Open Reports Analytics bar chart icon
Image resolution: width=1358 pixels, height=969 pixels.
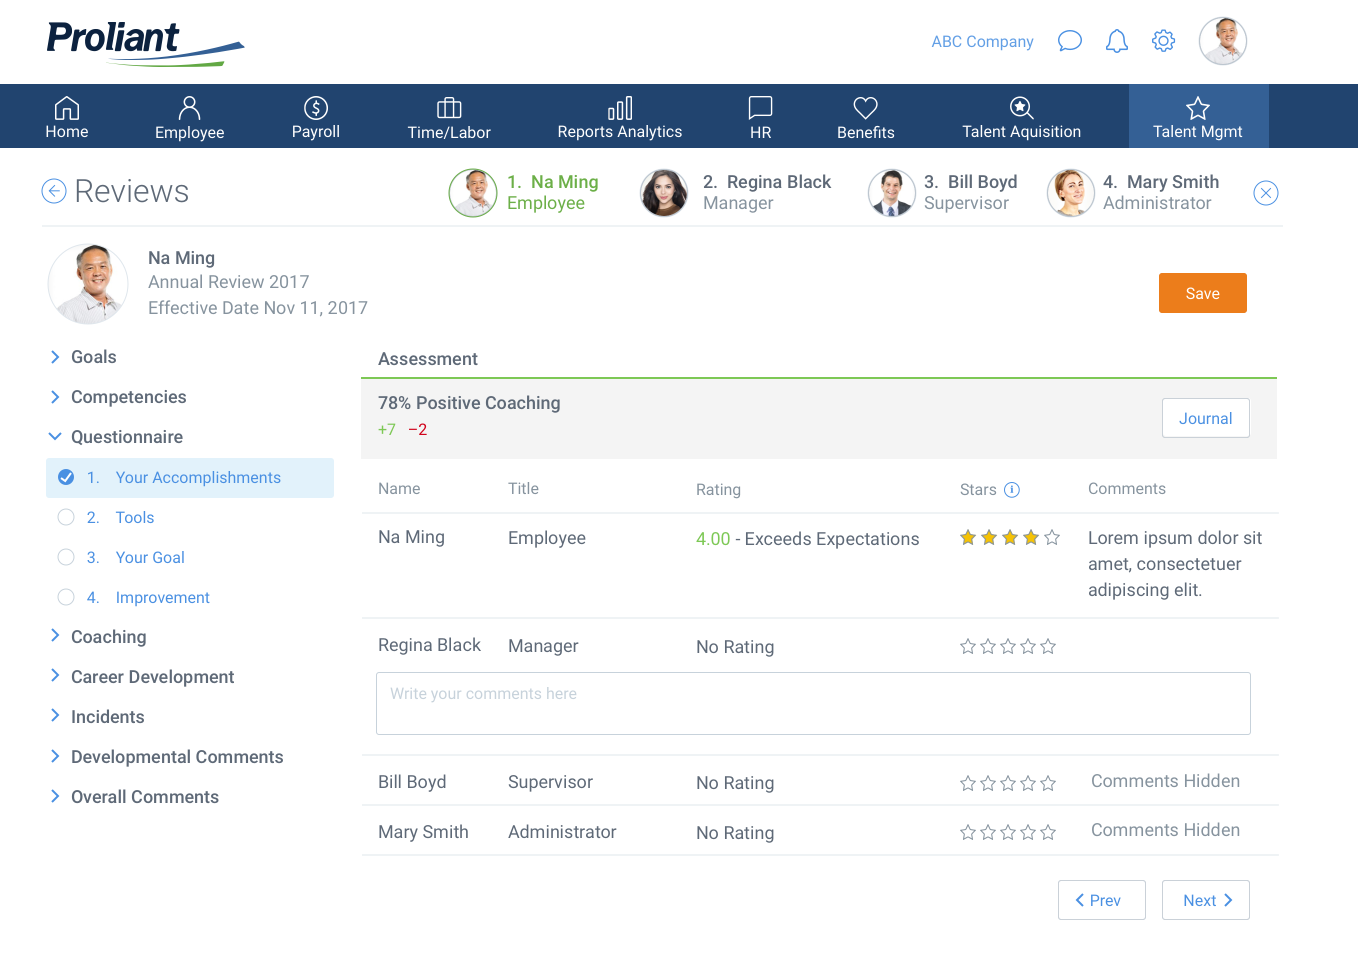point(619,107)
